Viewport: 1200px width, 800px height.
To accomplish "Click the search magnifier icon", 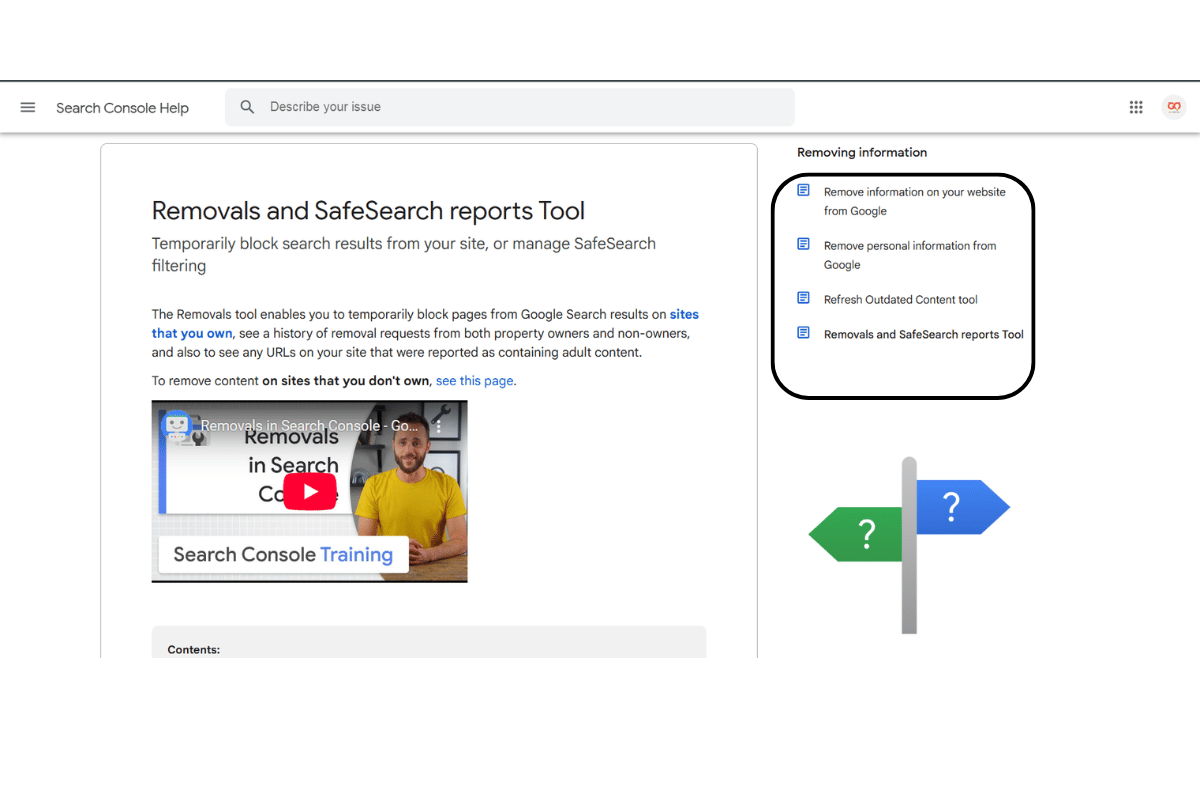I will click(x=247, y=107).
